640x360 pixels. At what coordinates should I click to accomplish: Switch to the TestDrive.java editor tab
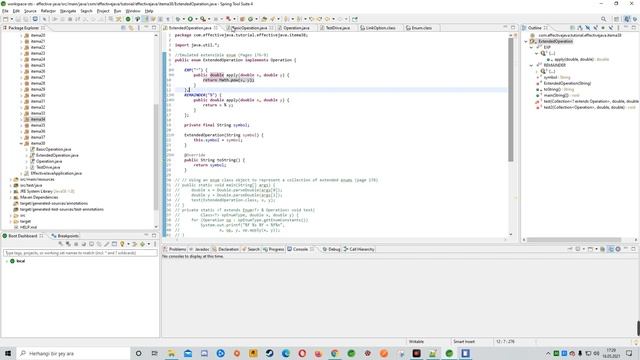tap(337, 28)
